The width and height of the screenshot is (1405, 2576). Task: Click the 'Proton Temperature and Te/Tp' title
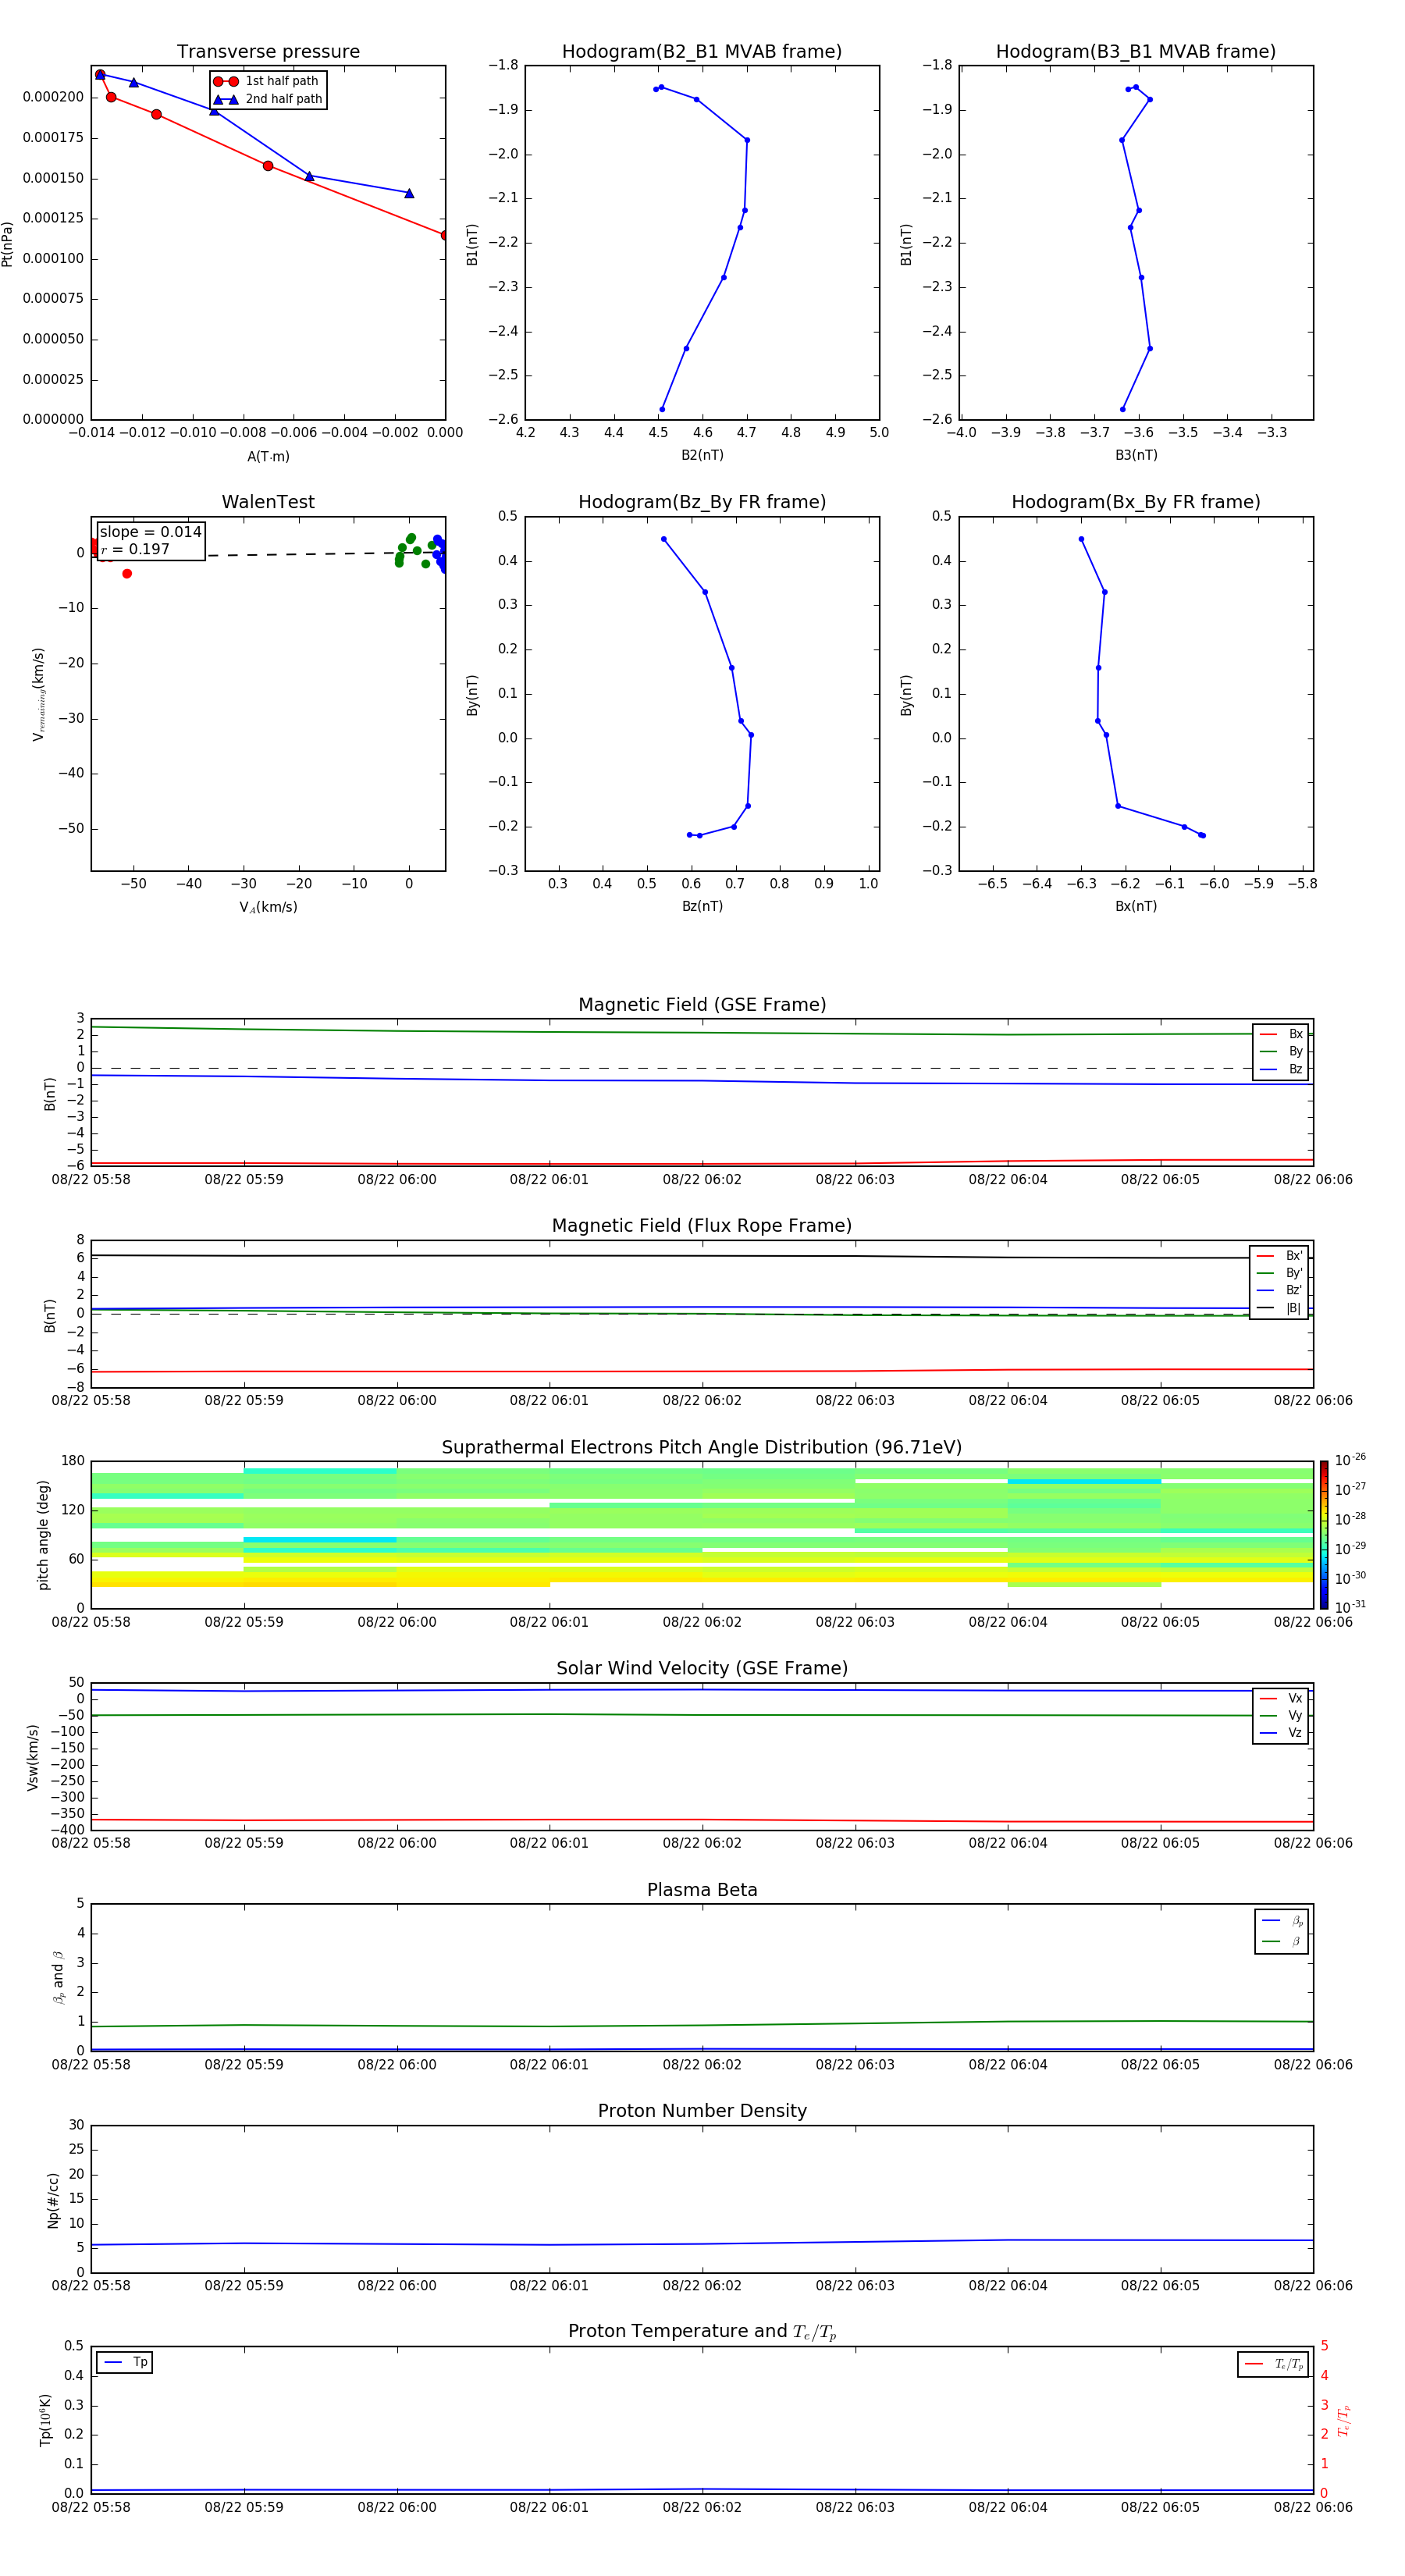pos(702,2332)
